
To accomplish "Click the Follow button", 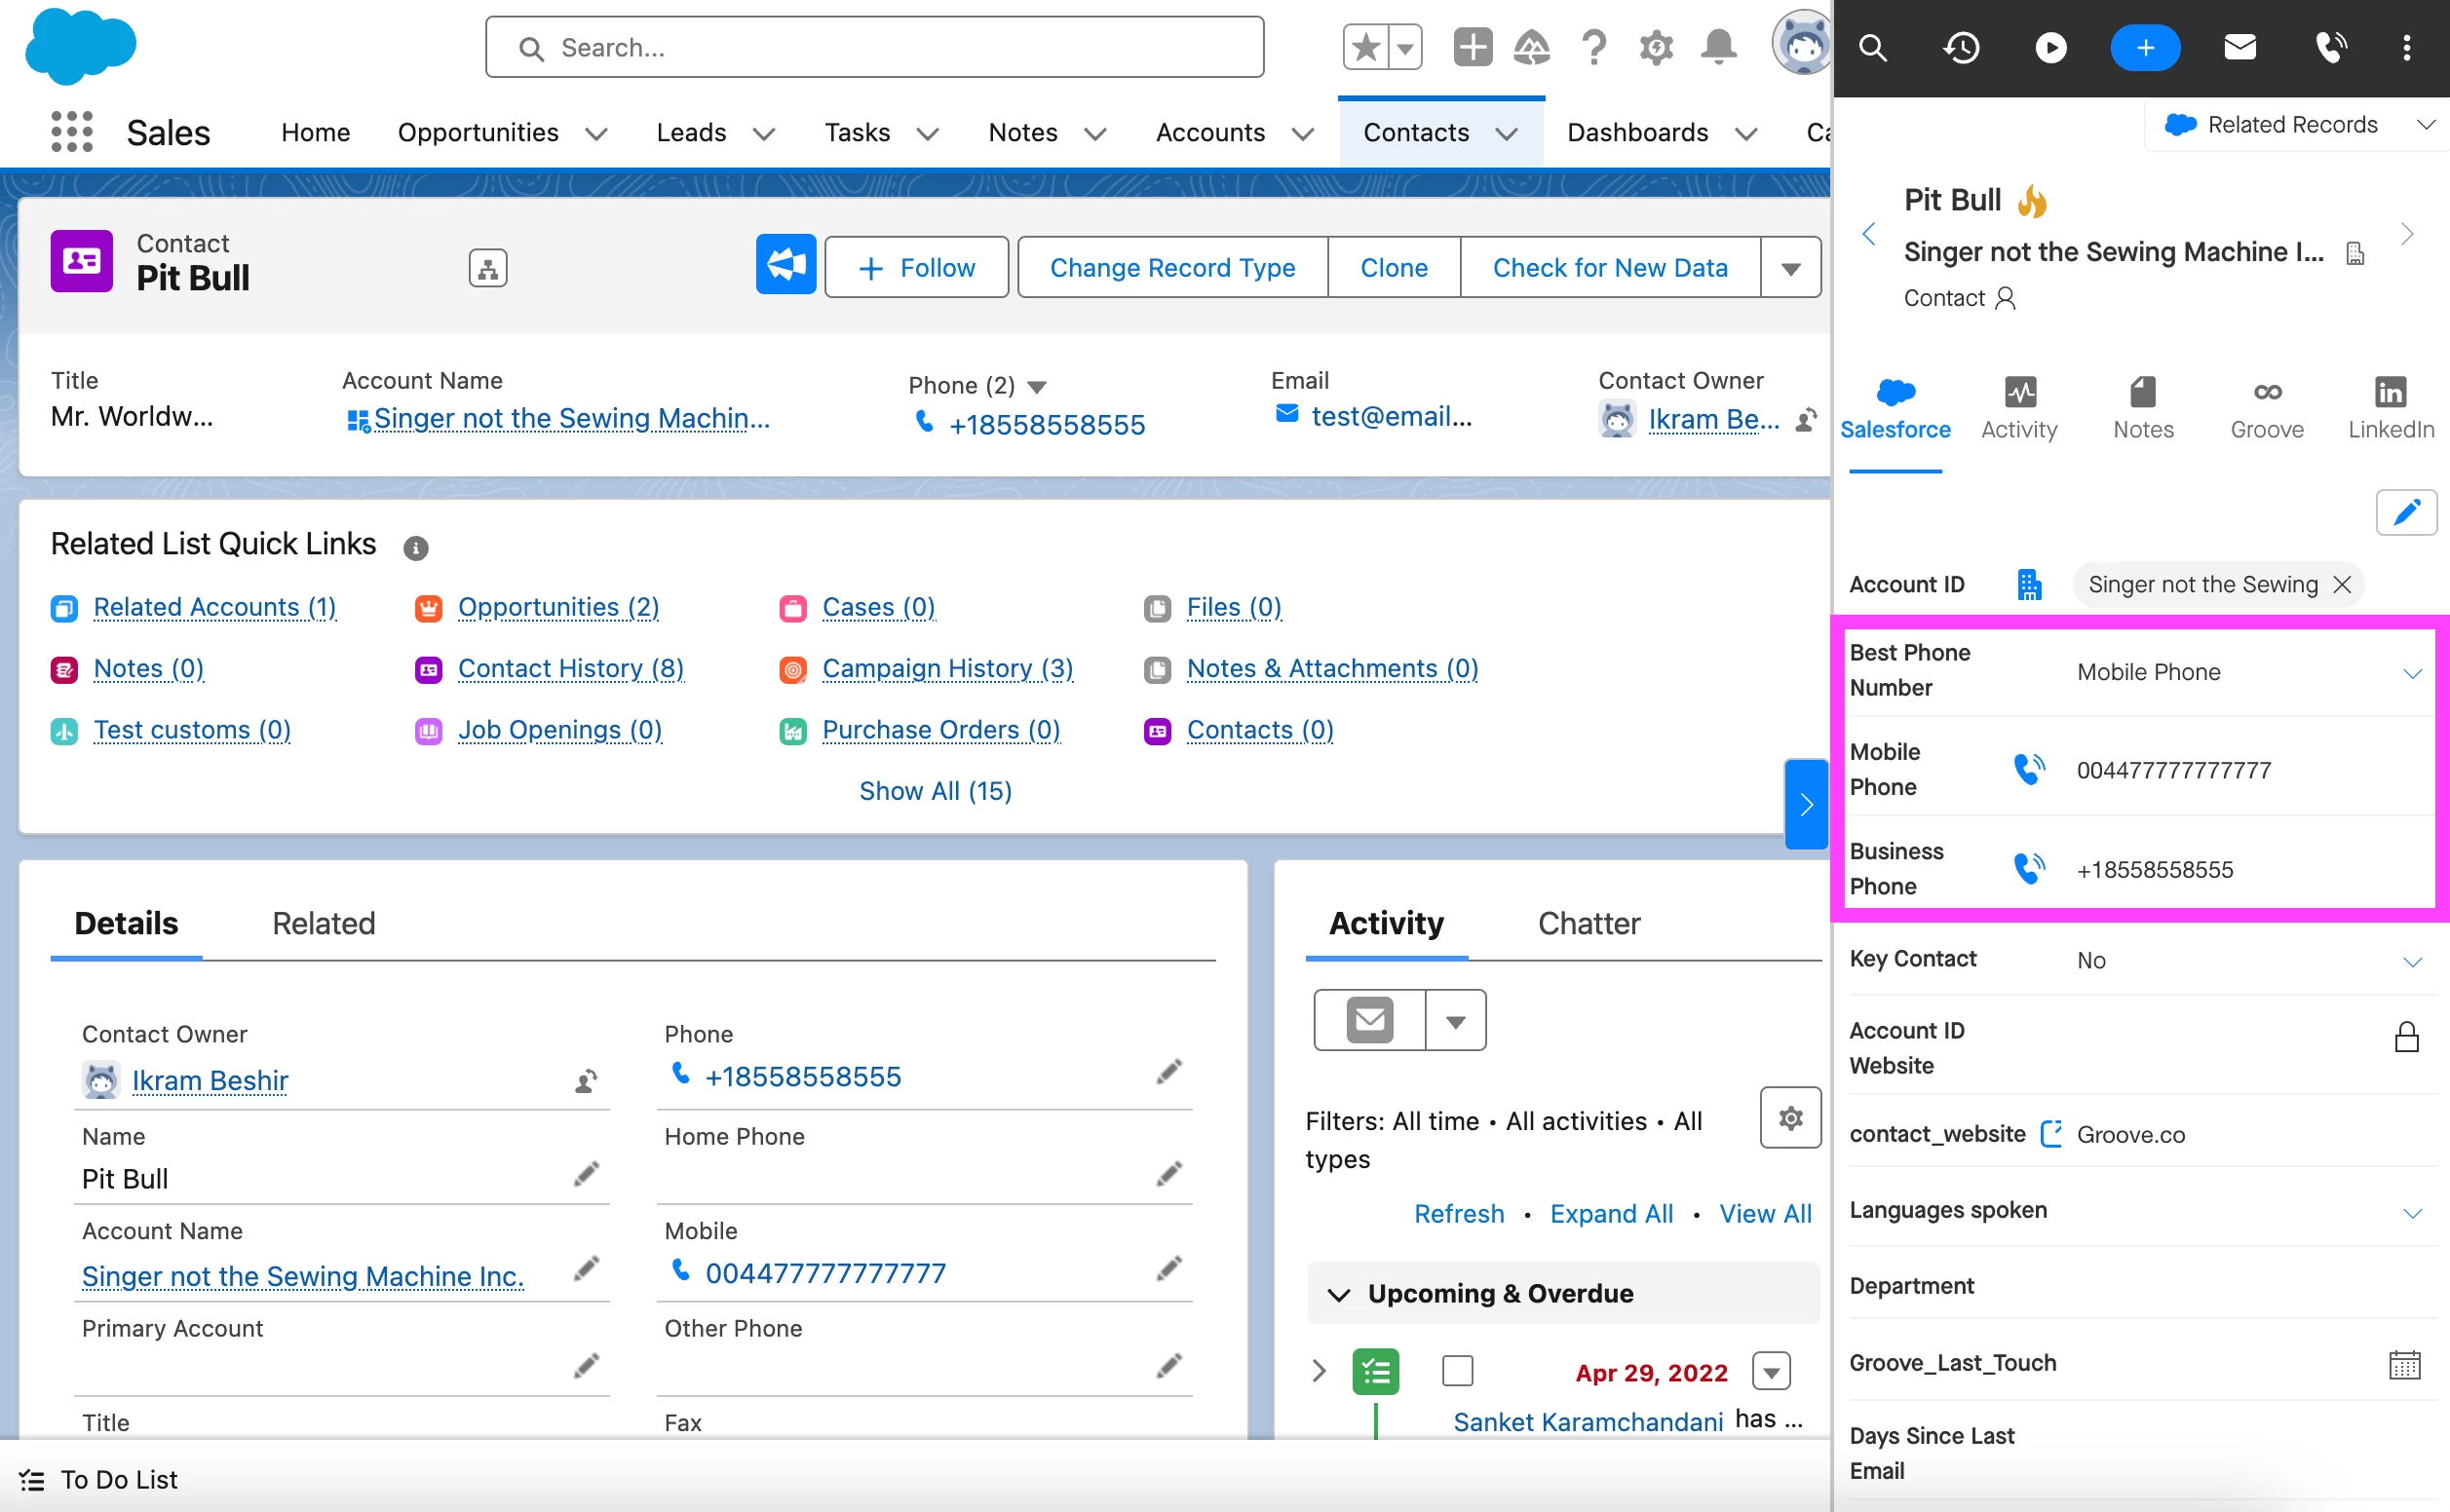I will (x=916, y=268).
